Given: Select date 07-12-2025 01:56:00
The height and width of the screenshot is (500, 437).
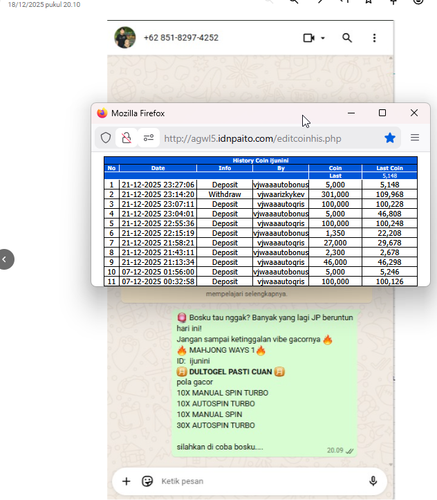Looking at the screenshot, I should pos(158,272).
